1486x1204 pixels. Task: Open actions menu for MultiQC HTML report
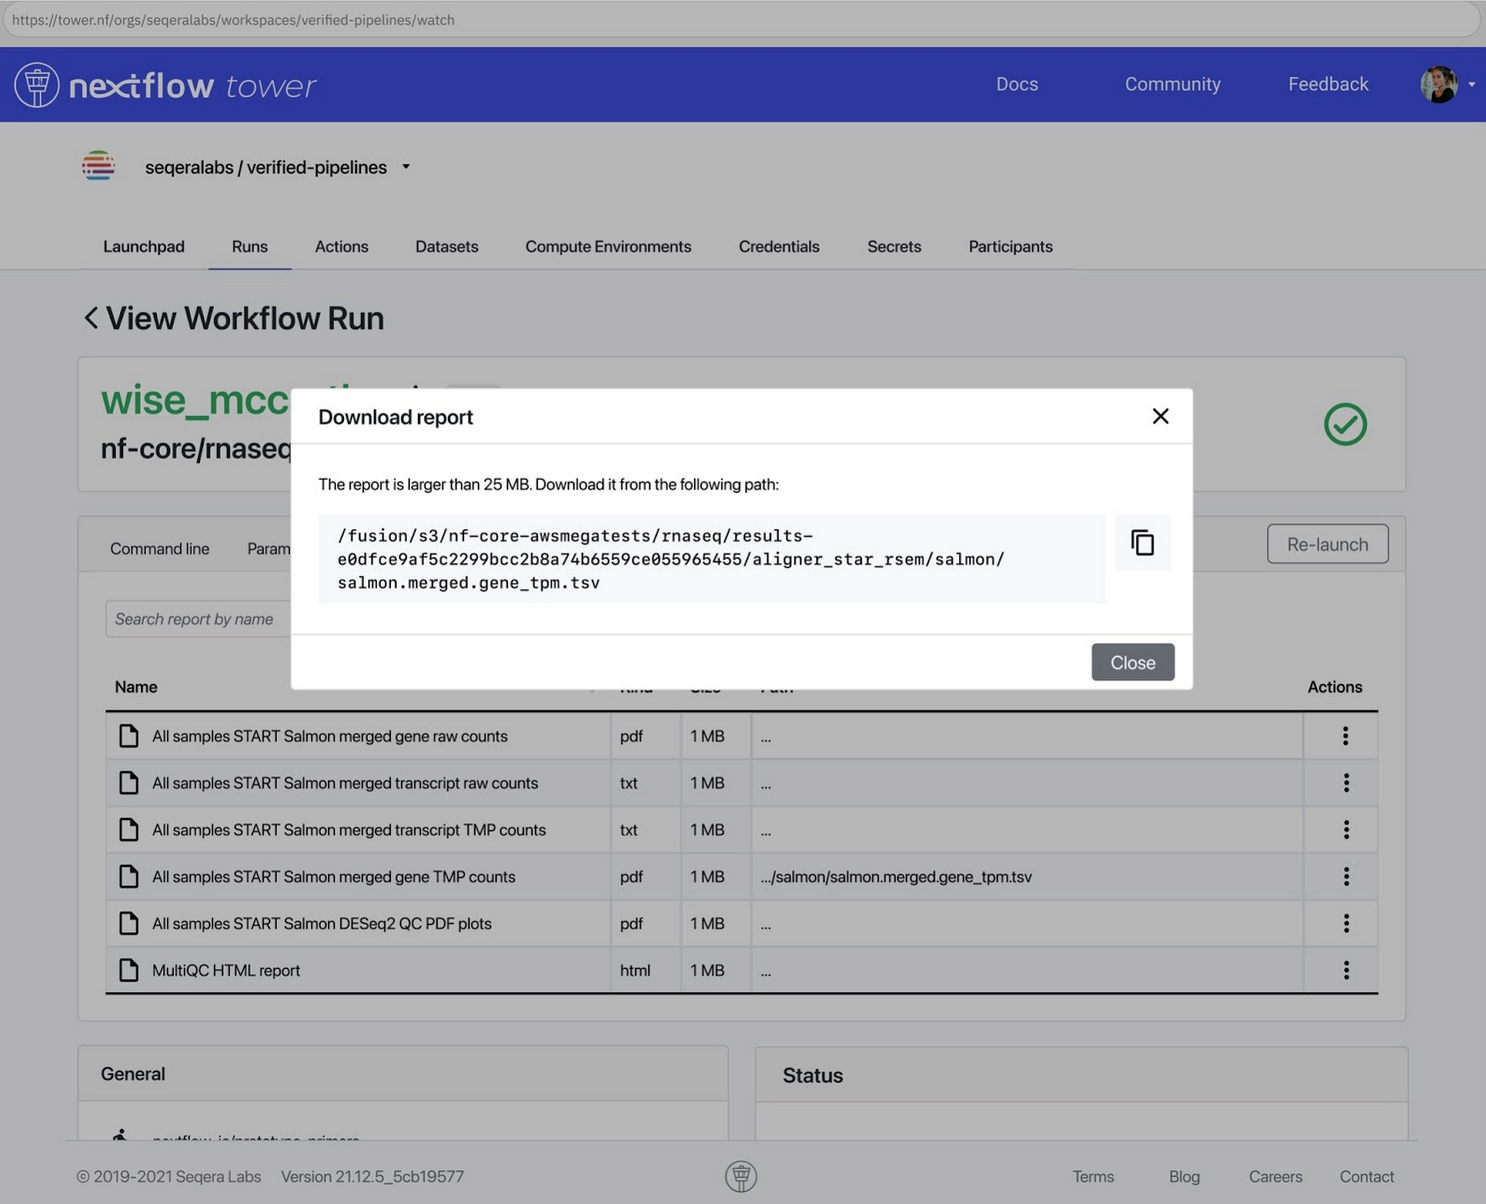1346,971
